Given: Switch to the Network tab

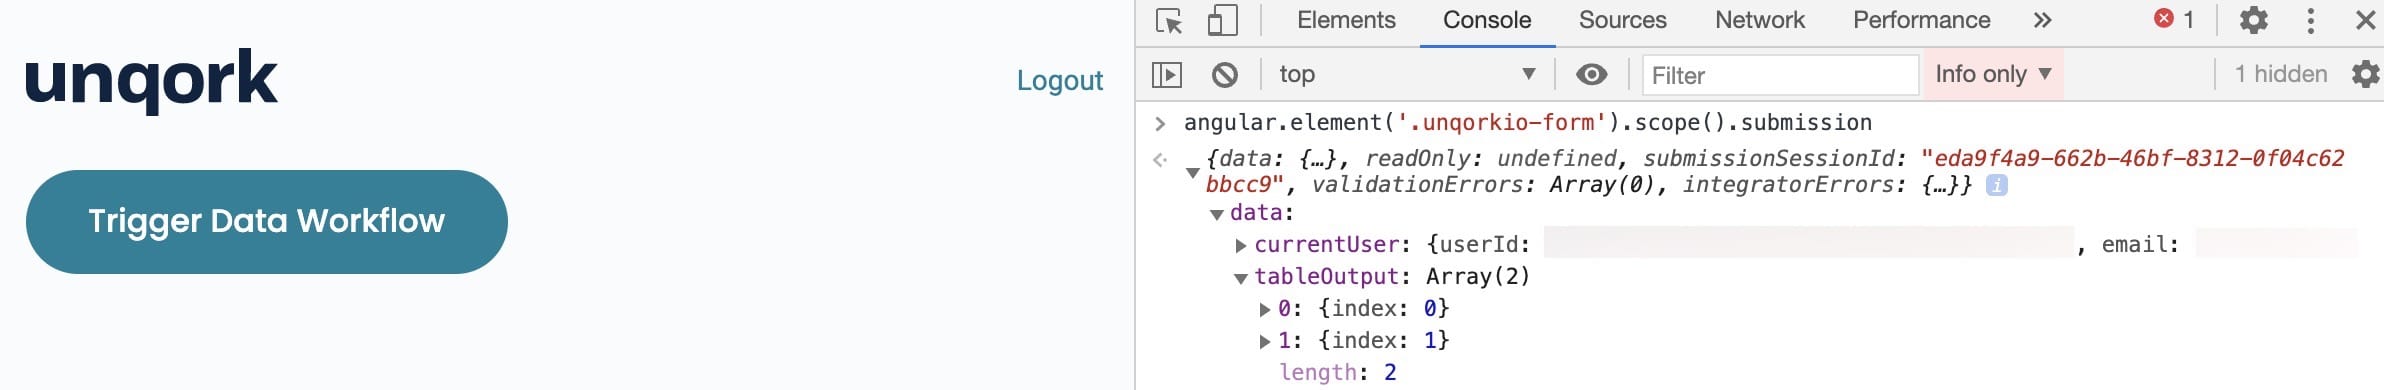Looking at the screenshot, I should [x=1760, y=20].
